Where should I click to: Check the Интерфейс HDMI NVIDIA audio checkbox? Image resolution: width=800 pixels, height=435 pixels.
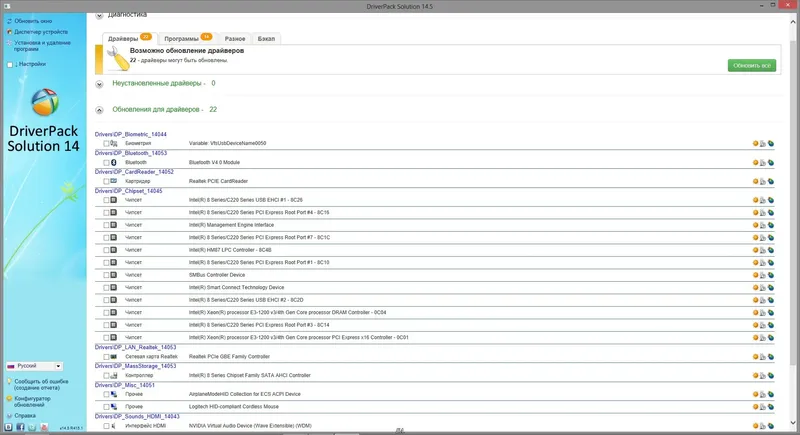[106, 426]
